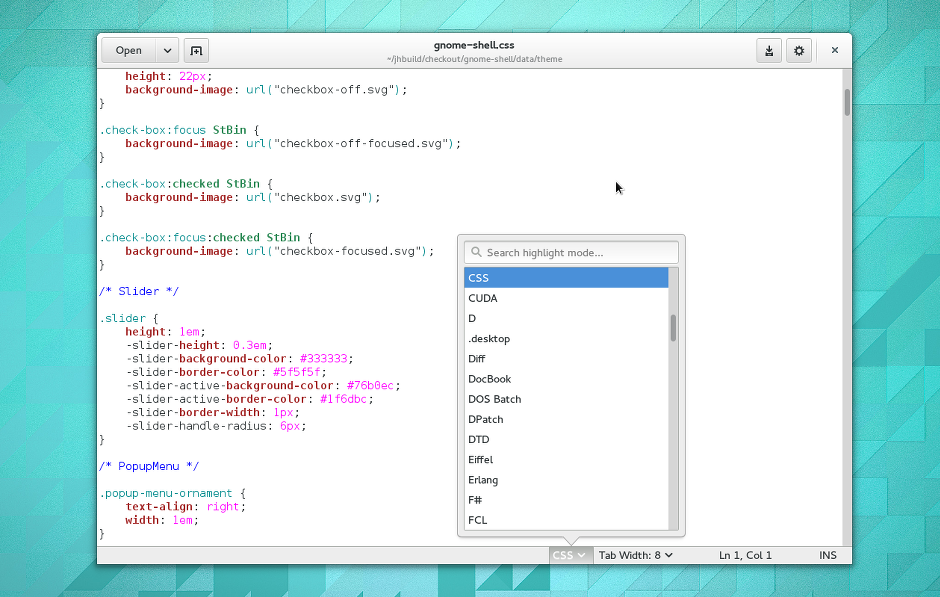Screen dimensions: 940x597
Task: Open the gear settings menu
Action: (799, 51)
